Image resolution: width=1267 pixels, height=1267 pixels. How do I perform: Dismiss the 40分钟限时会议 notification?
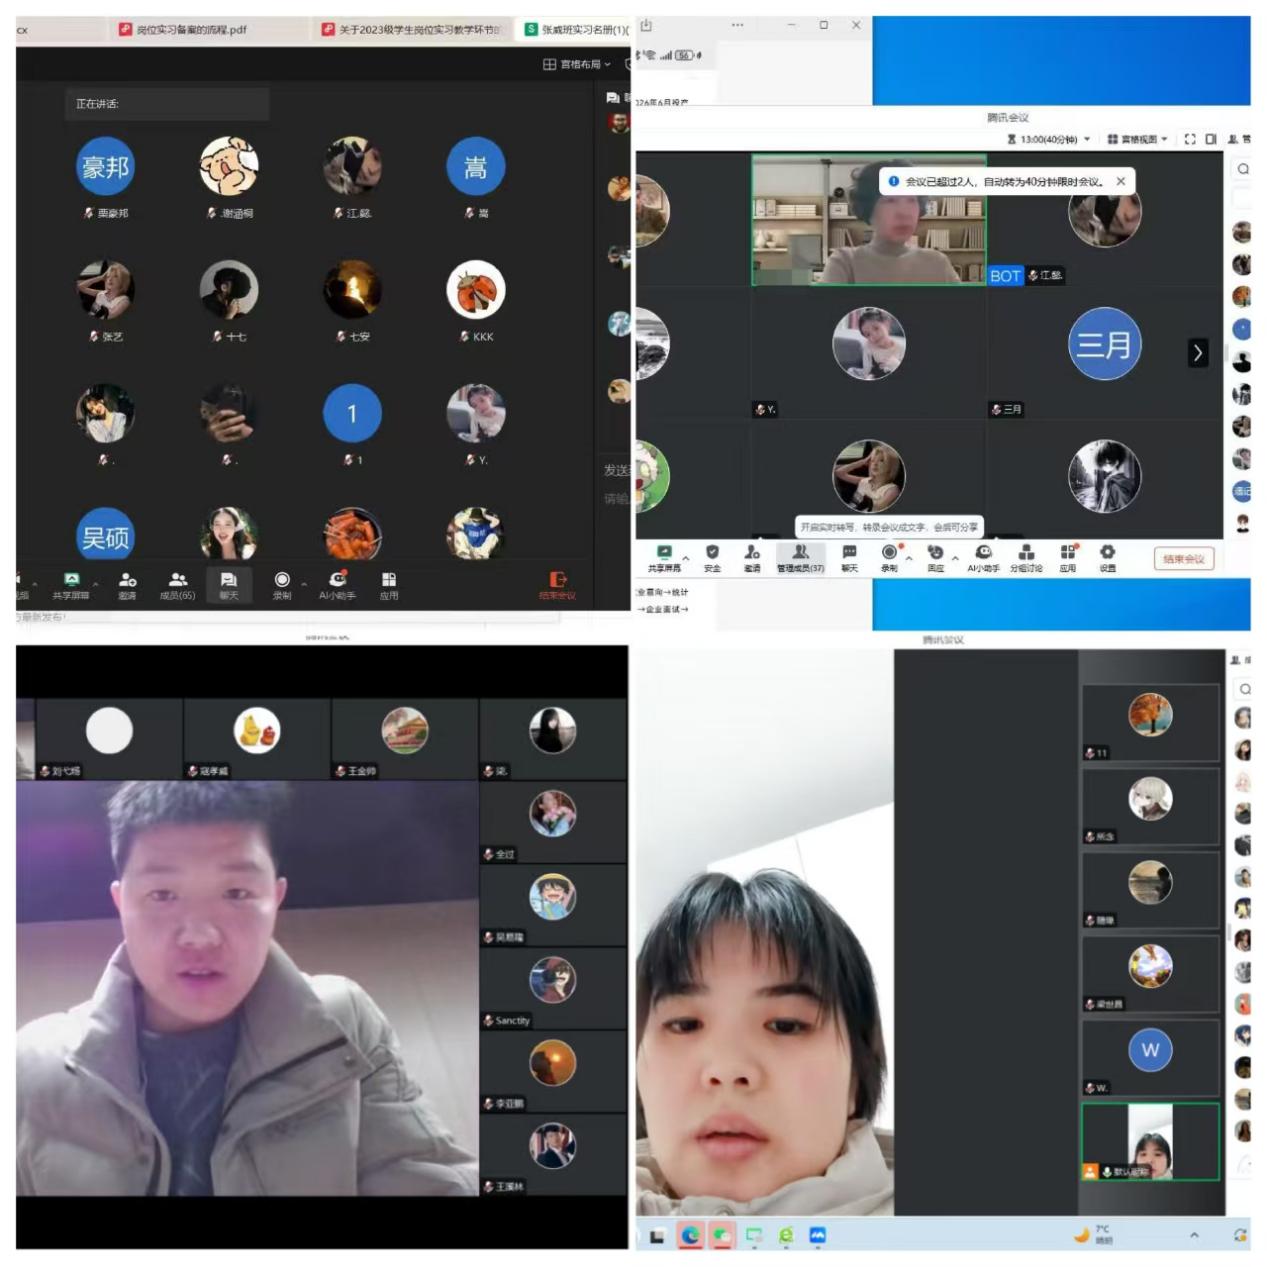click(1120, 181)
